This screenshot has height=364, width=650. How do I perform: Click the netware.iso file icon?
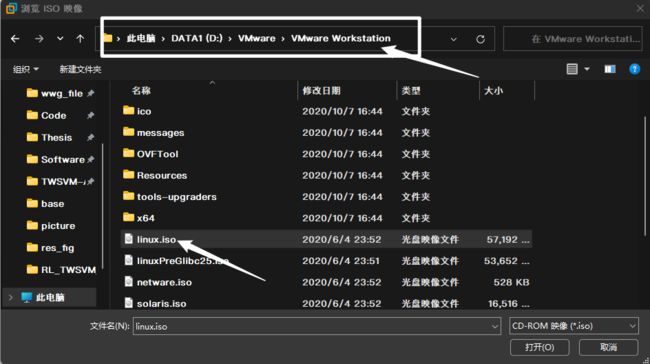129,281
